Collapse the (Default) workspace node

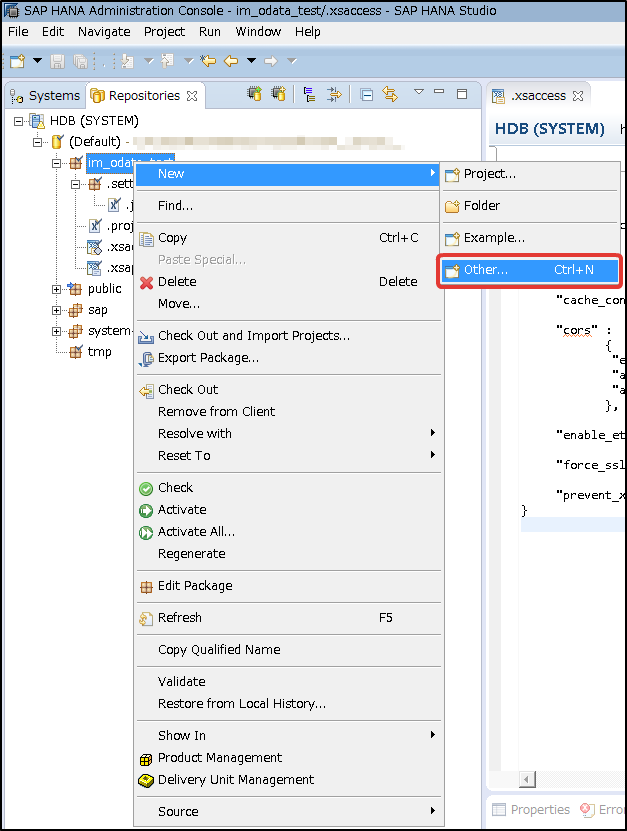[x=37, y=142]
